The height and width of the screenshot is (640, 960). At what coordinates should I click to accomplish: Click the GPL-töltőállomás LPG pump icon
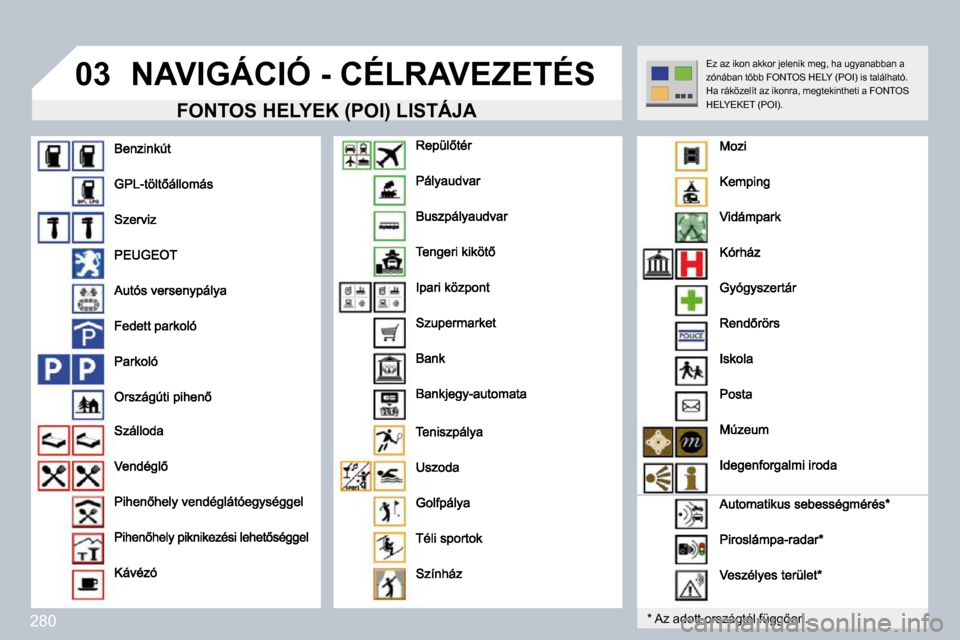[x=88, y=191]
